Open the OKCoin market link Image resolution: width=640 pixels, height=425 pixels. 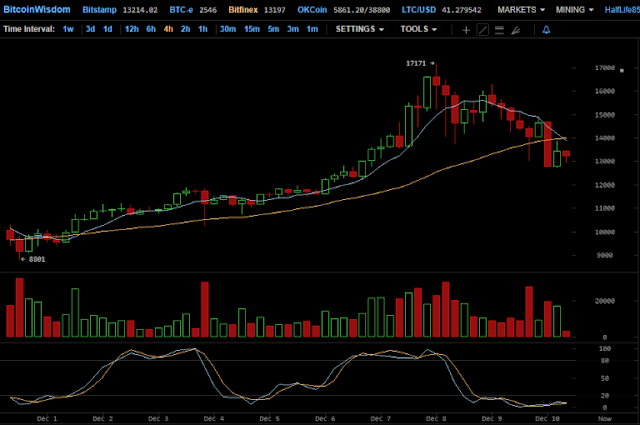[x=312, y=10]
